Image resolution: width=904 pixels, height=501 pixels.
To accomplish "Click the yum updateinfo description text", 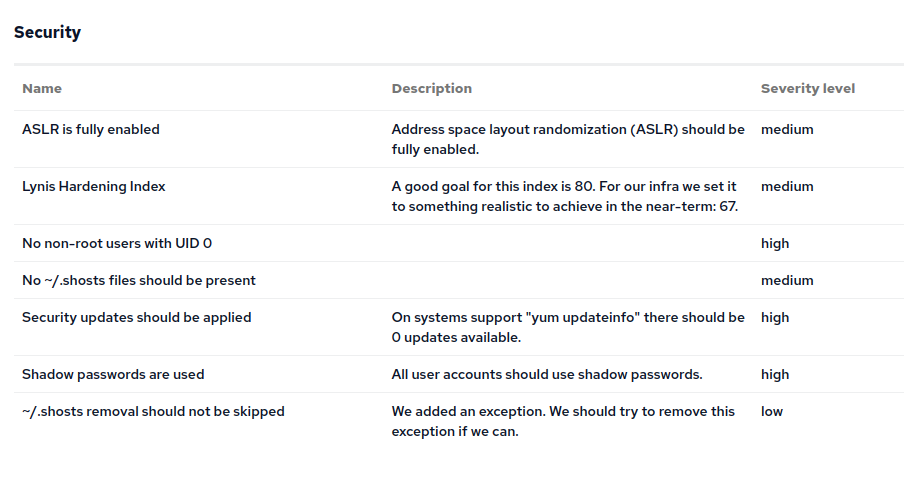I will 568,327.
